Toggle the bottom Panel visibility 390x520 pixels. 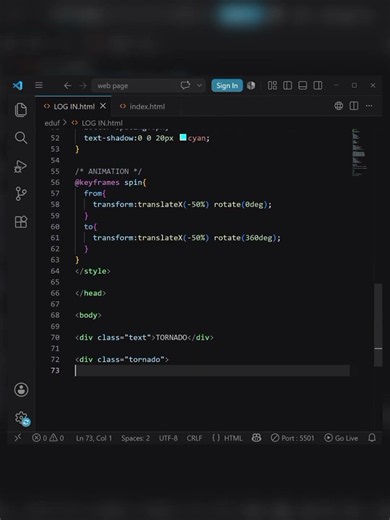pyautogui.click(x=303, y=86)
